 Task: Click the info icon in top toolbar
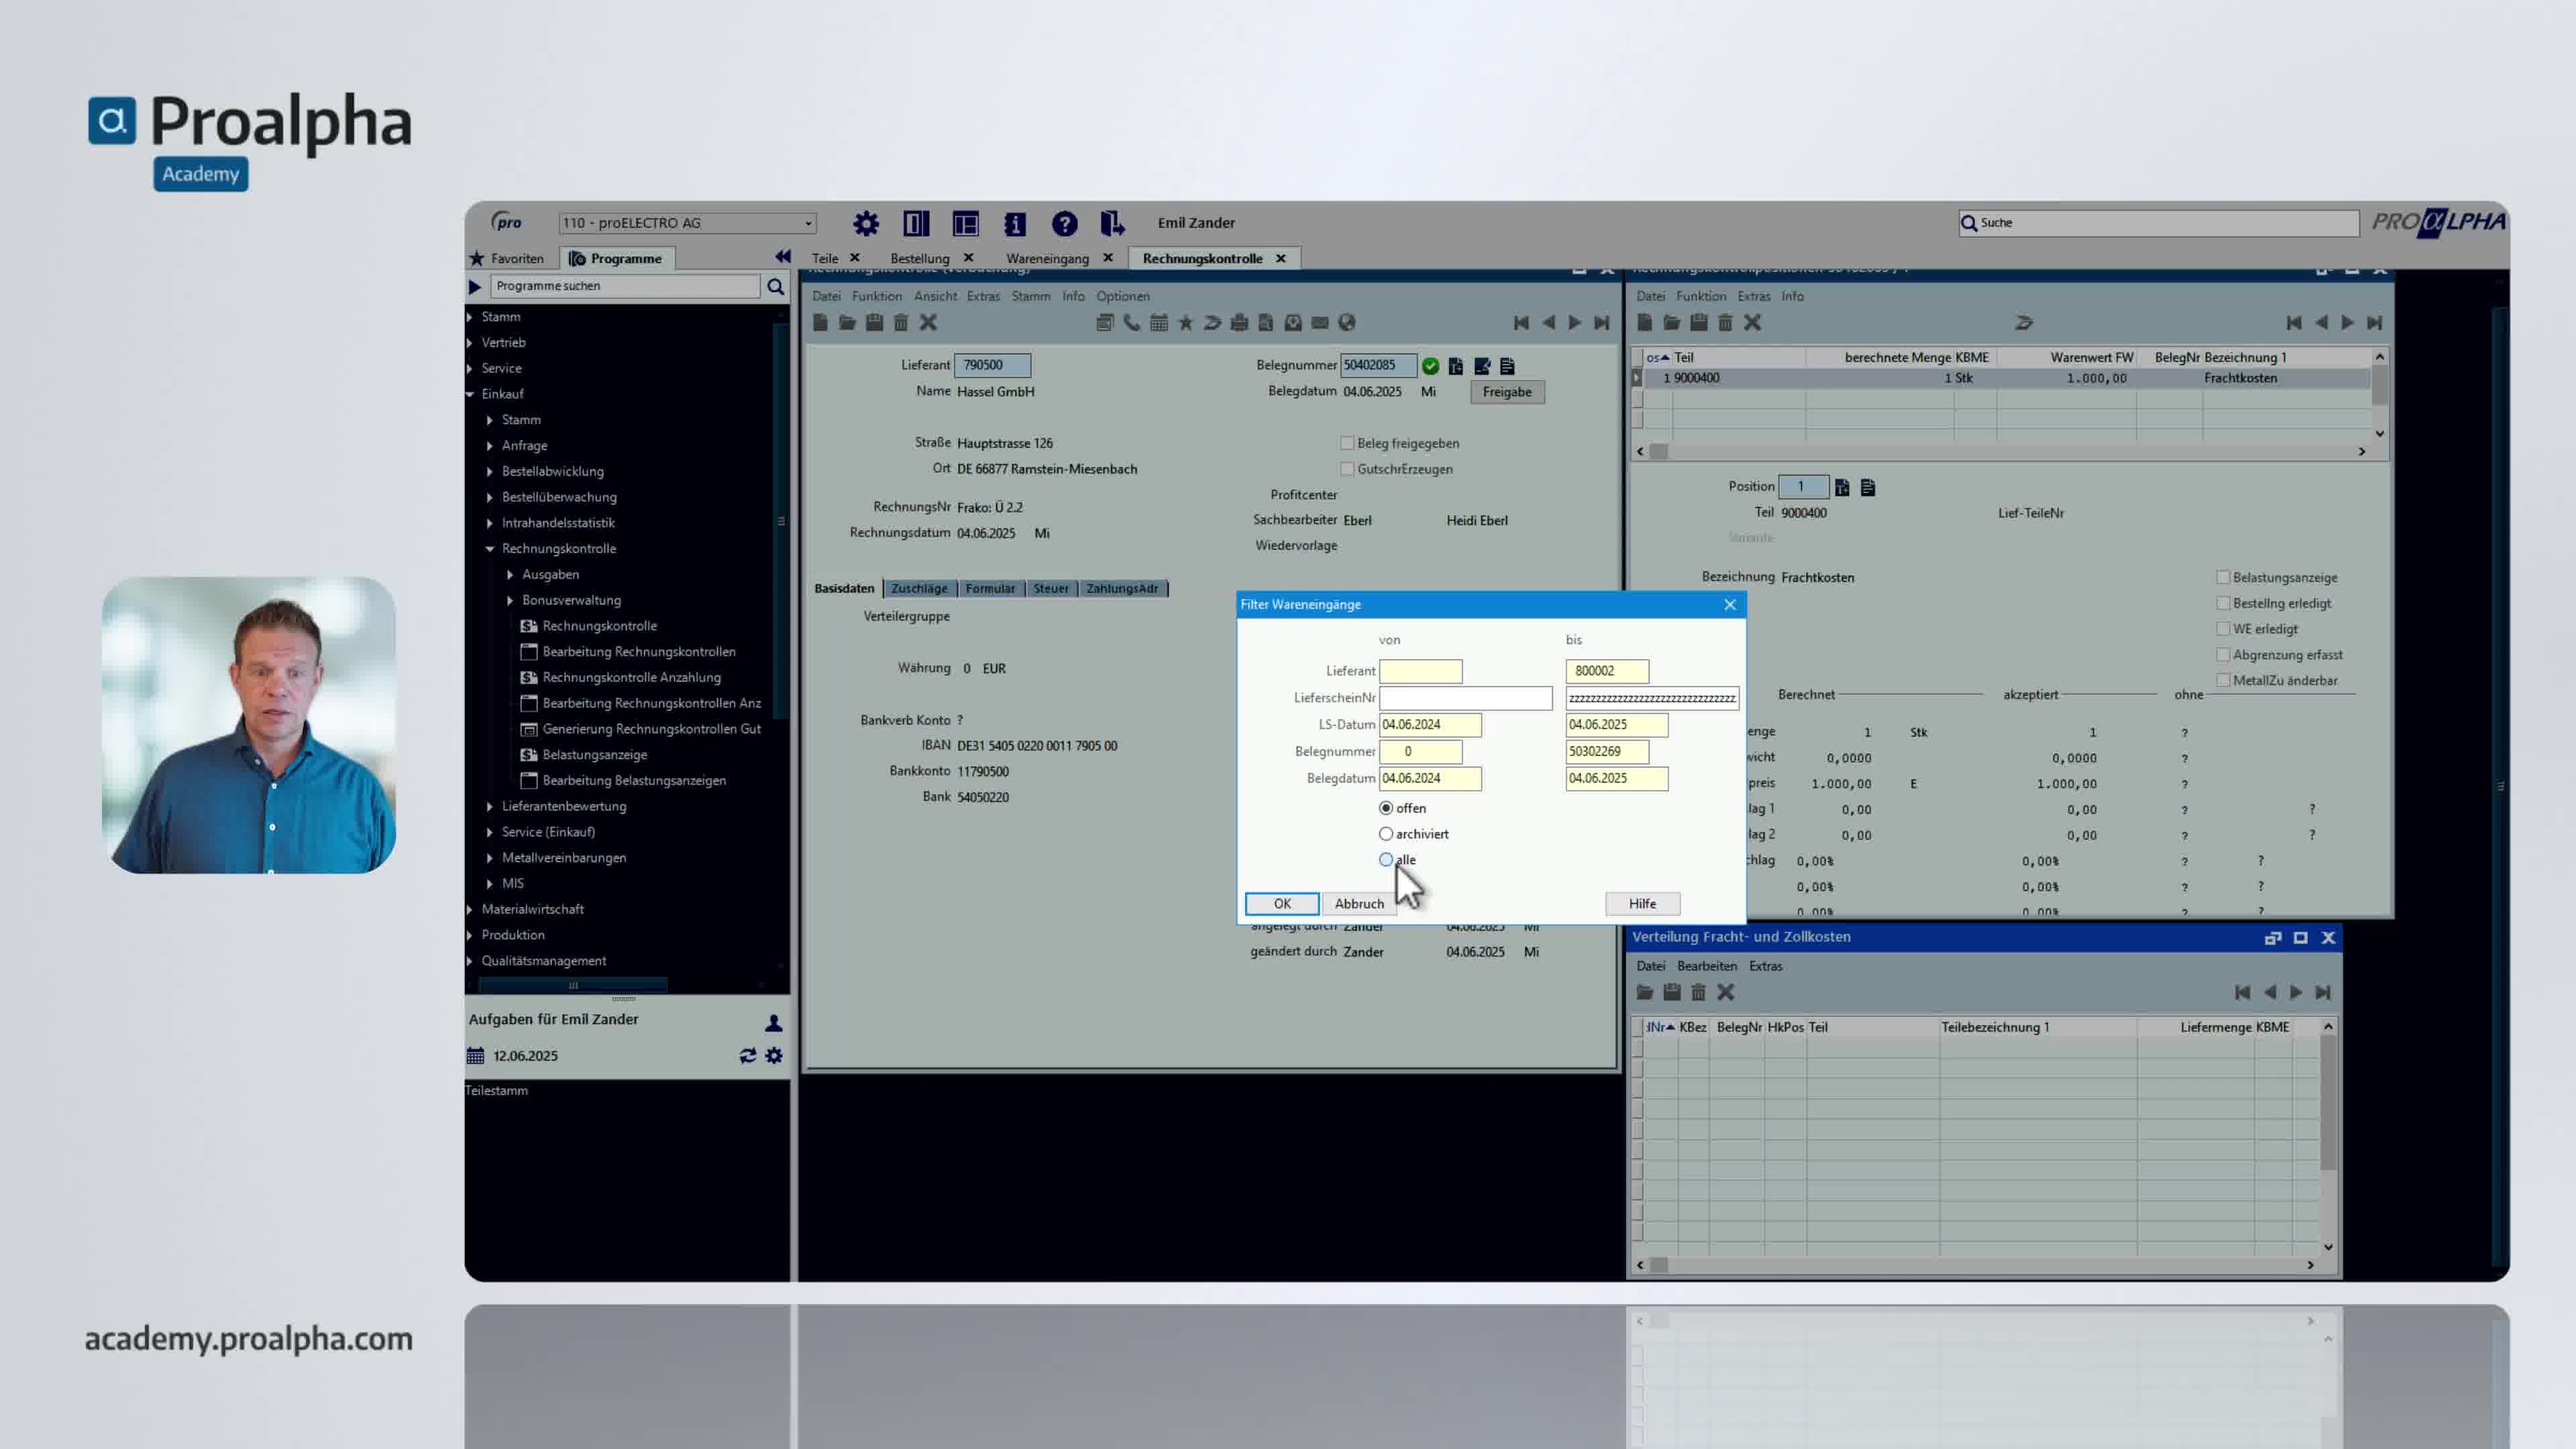1015,223
